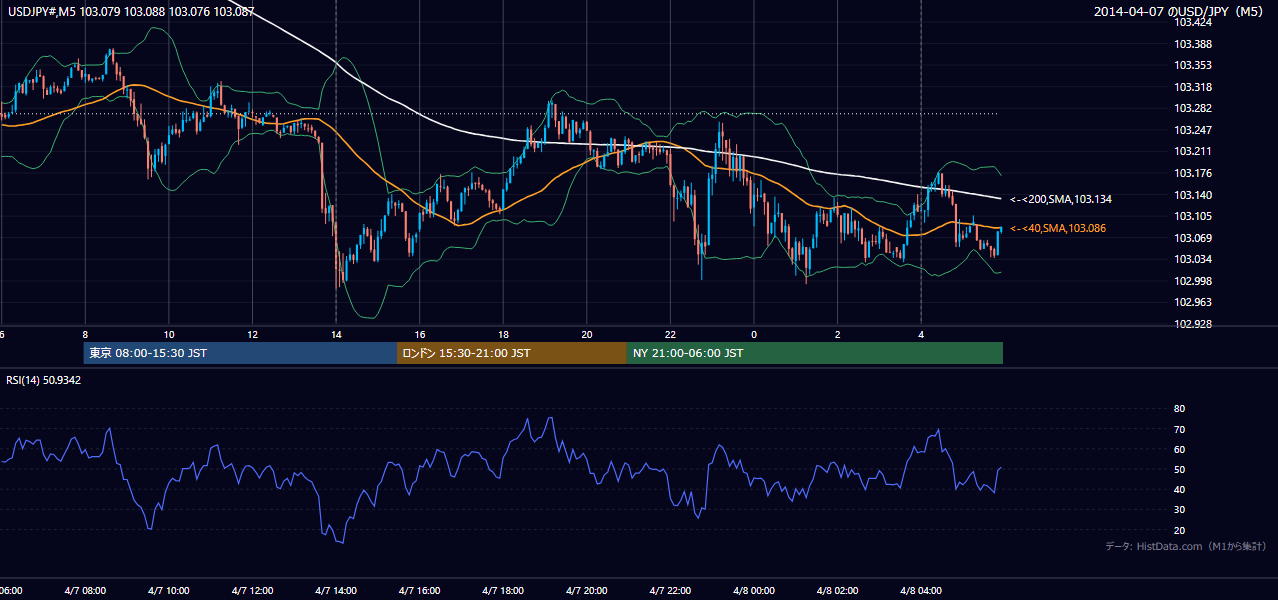Viewport: 1278px width, 600px height.
Task: Click hour label 10 under the price chart
Action: pos(169,334)
